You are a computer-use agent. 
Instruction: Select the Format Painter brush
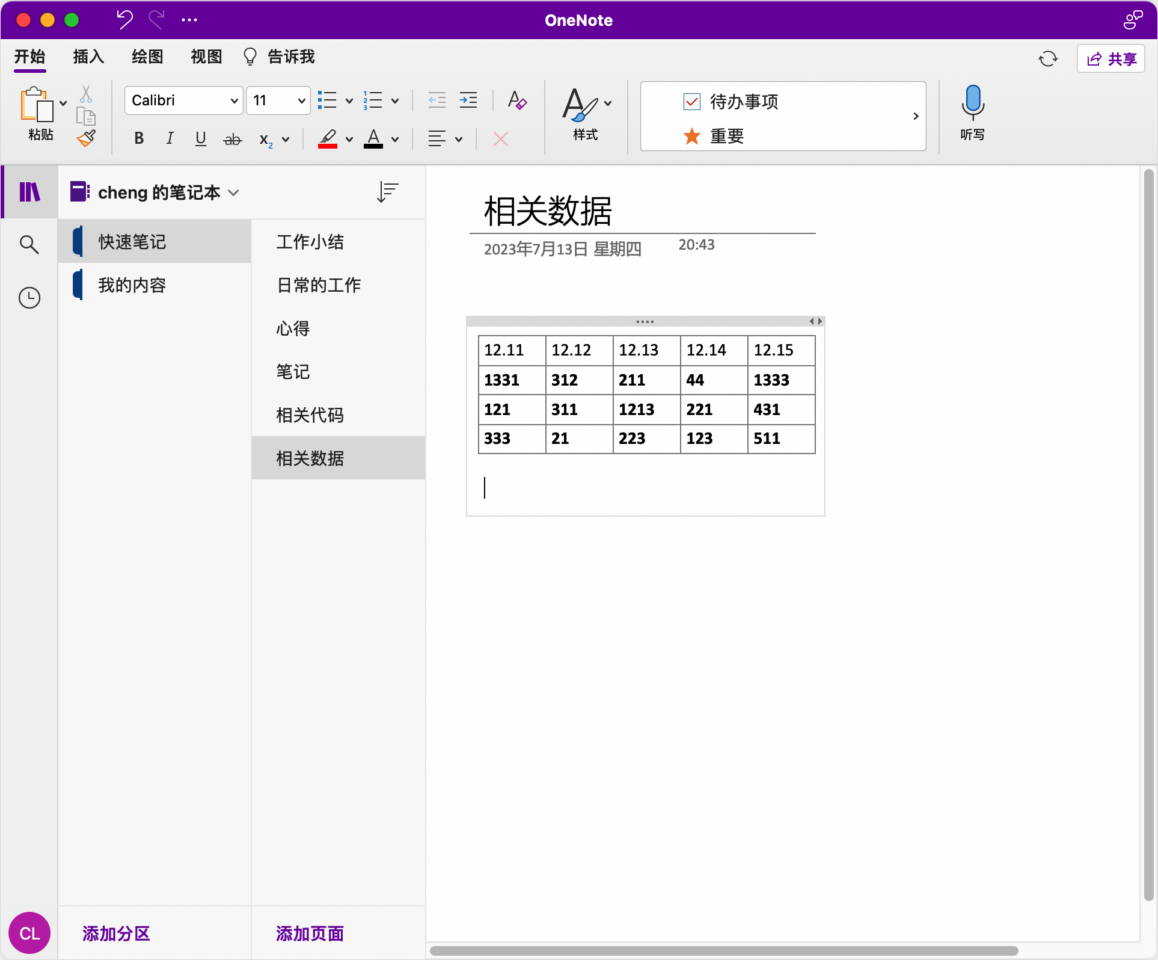click(x=86, y=138)
